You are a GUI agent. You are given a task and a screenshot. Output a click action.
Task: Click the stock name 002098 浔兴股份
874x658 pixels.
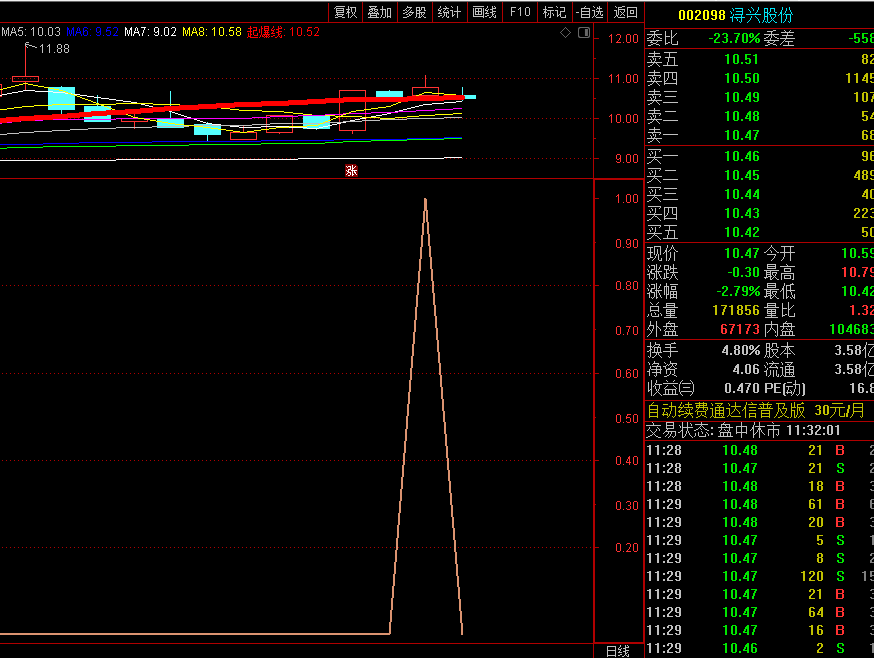[x=735, y=15]
